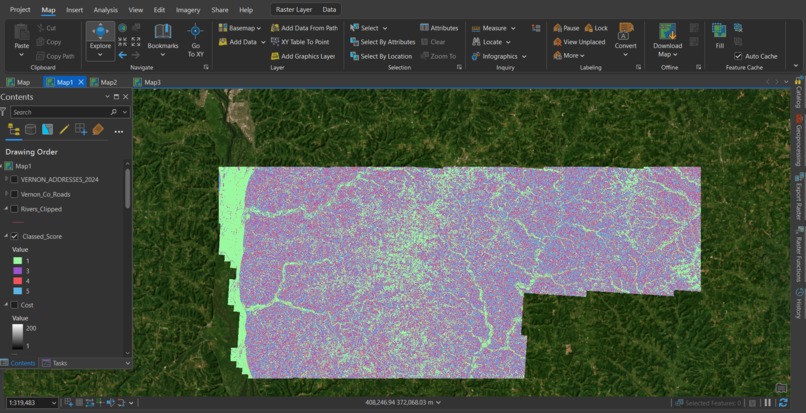Collapse the Classed_Score layer legend
806x413 pixels.
pos(6,237)
